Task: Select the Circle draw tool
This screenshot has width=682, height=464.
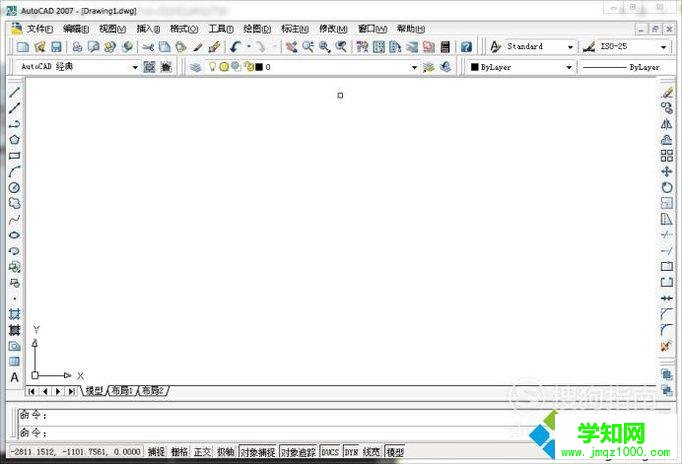Action: (14, 187)
